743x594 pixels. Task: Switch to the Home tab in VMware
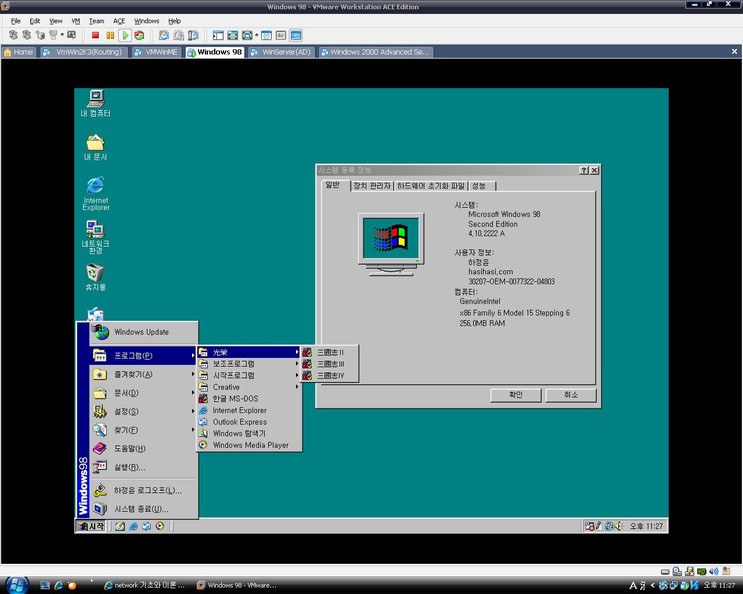(18, 52)
